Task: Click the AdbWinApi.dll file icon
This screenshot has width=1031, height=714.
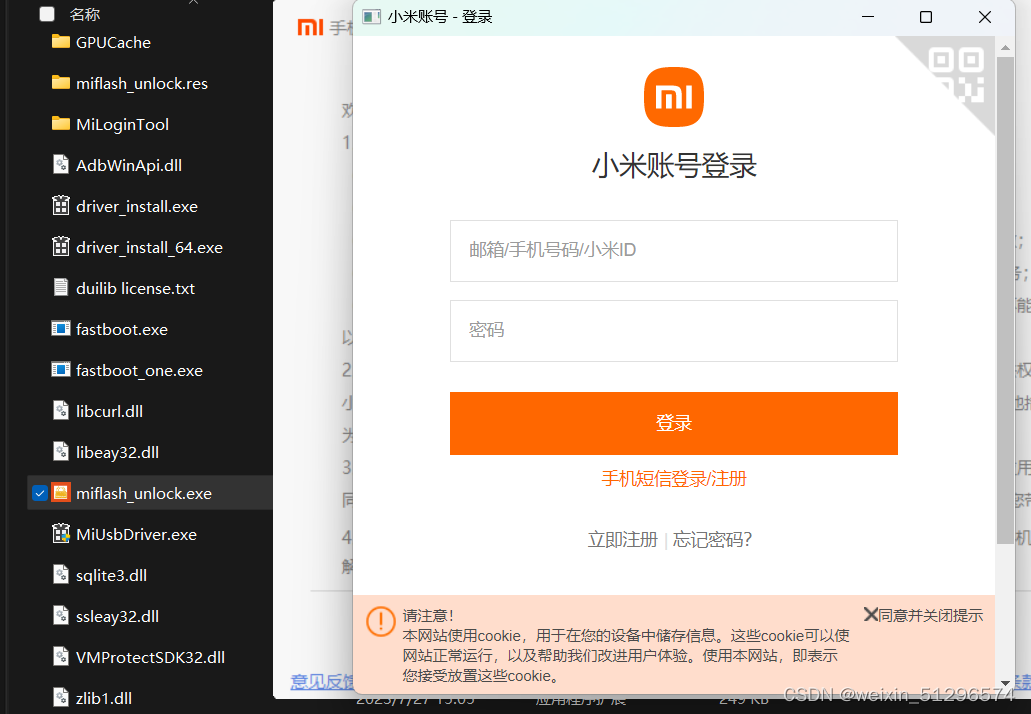Action: [x=60, y=164]
